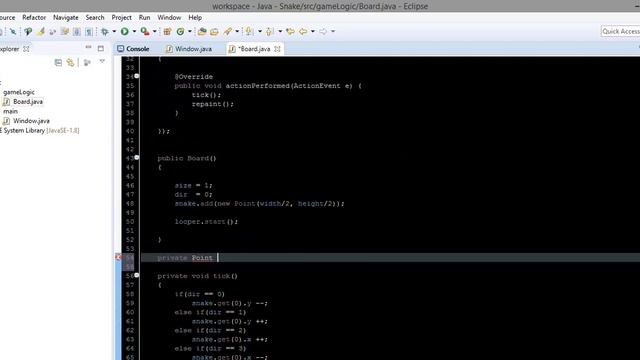The image size is (640, 360).
Task: Click the Back navigation yellow arrow
Action: (303, 31)
